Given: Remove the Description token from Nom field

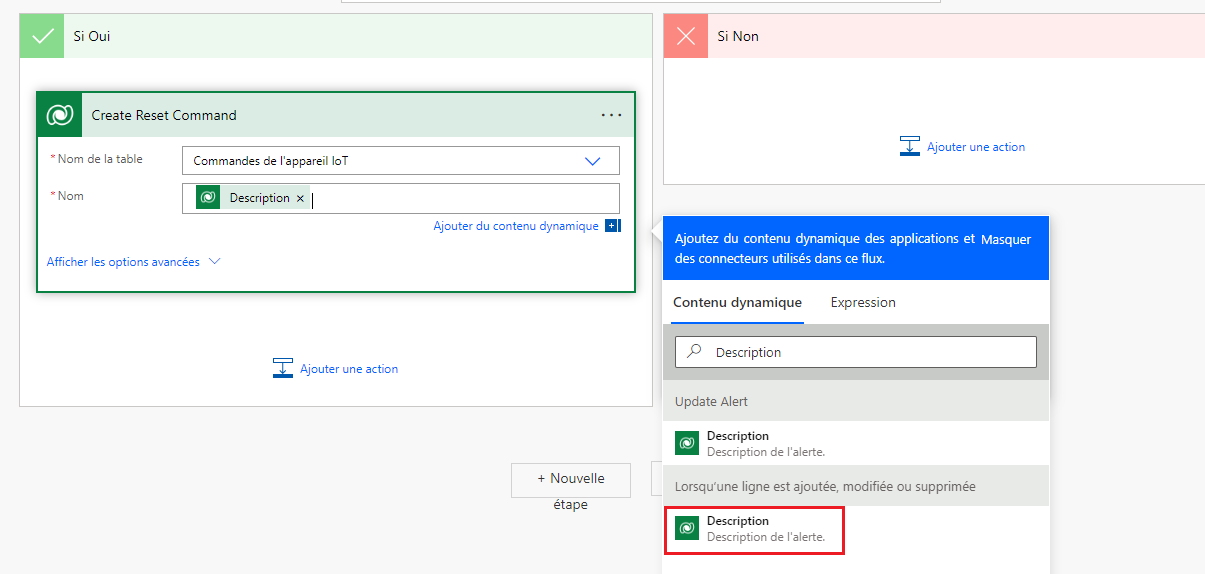Looking at the screenshot, I should [300, 199].
